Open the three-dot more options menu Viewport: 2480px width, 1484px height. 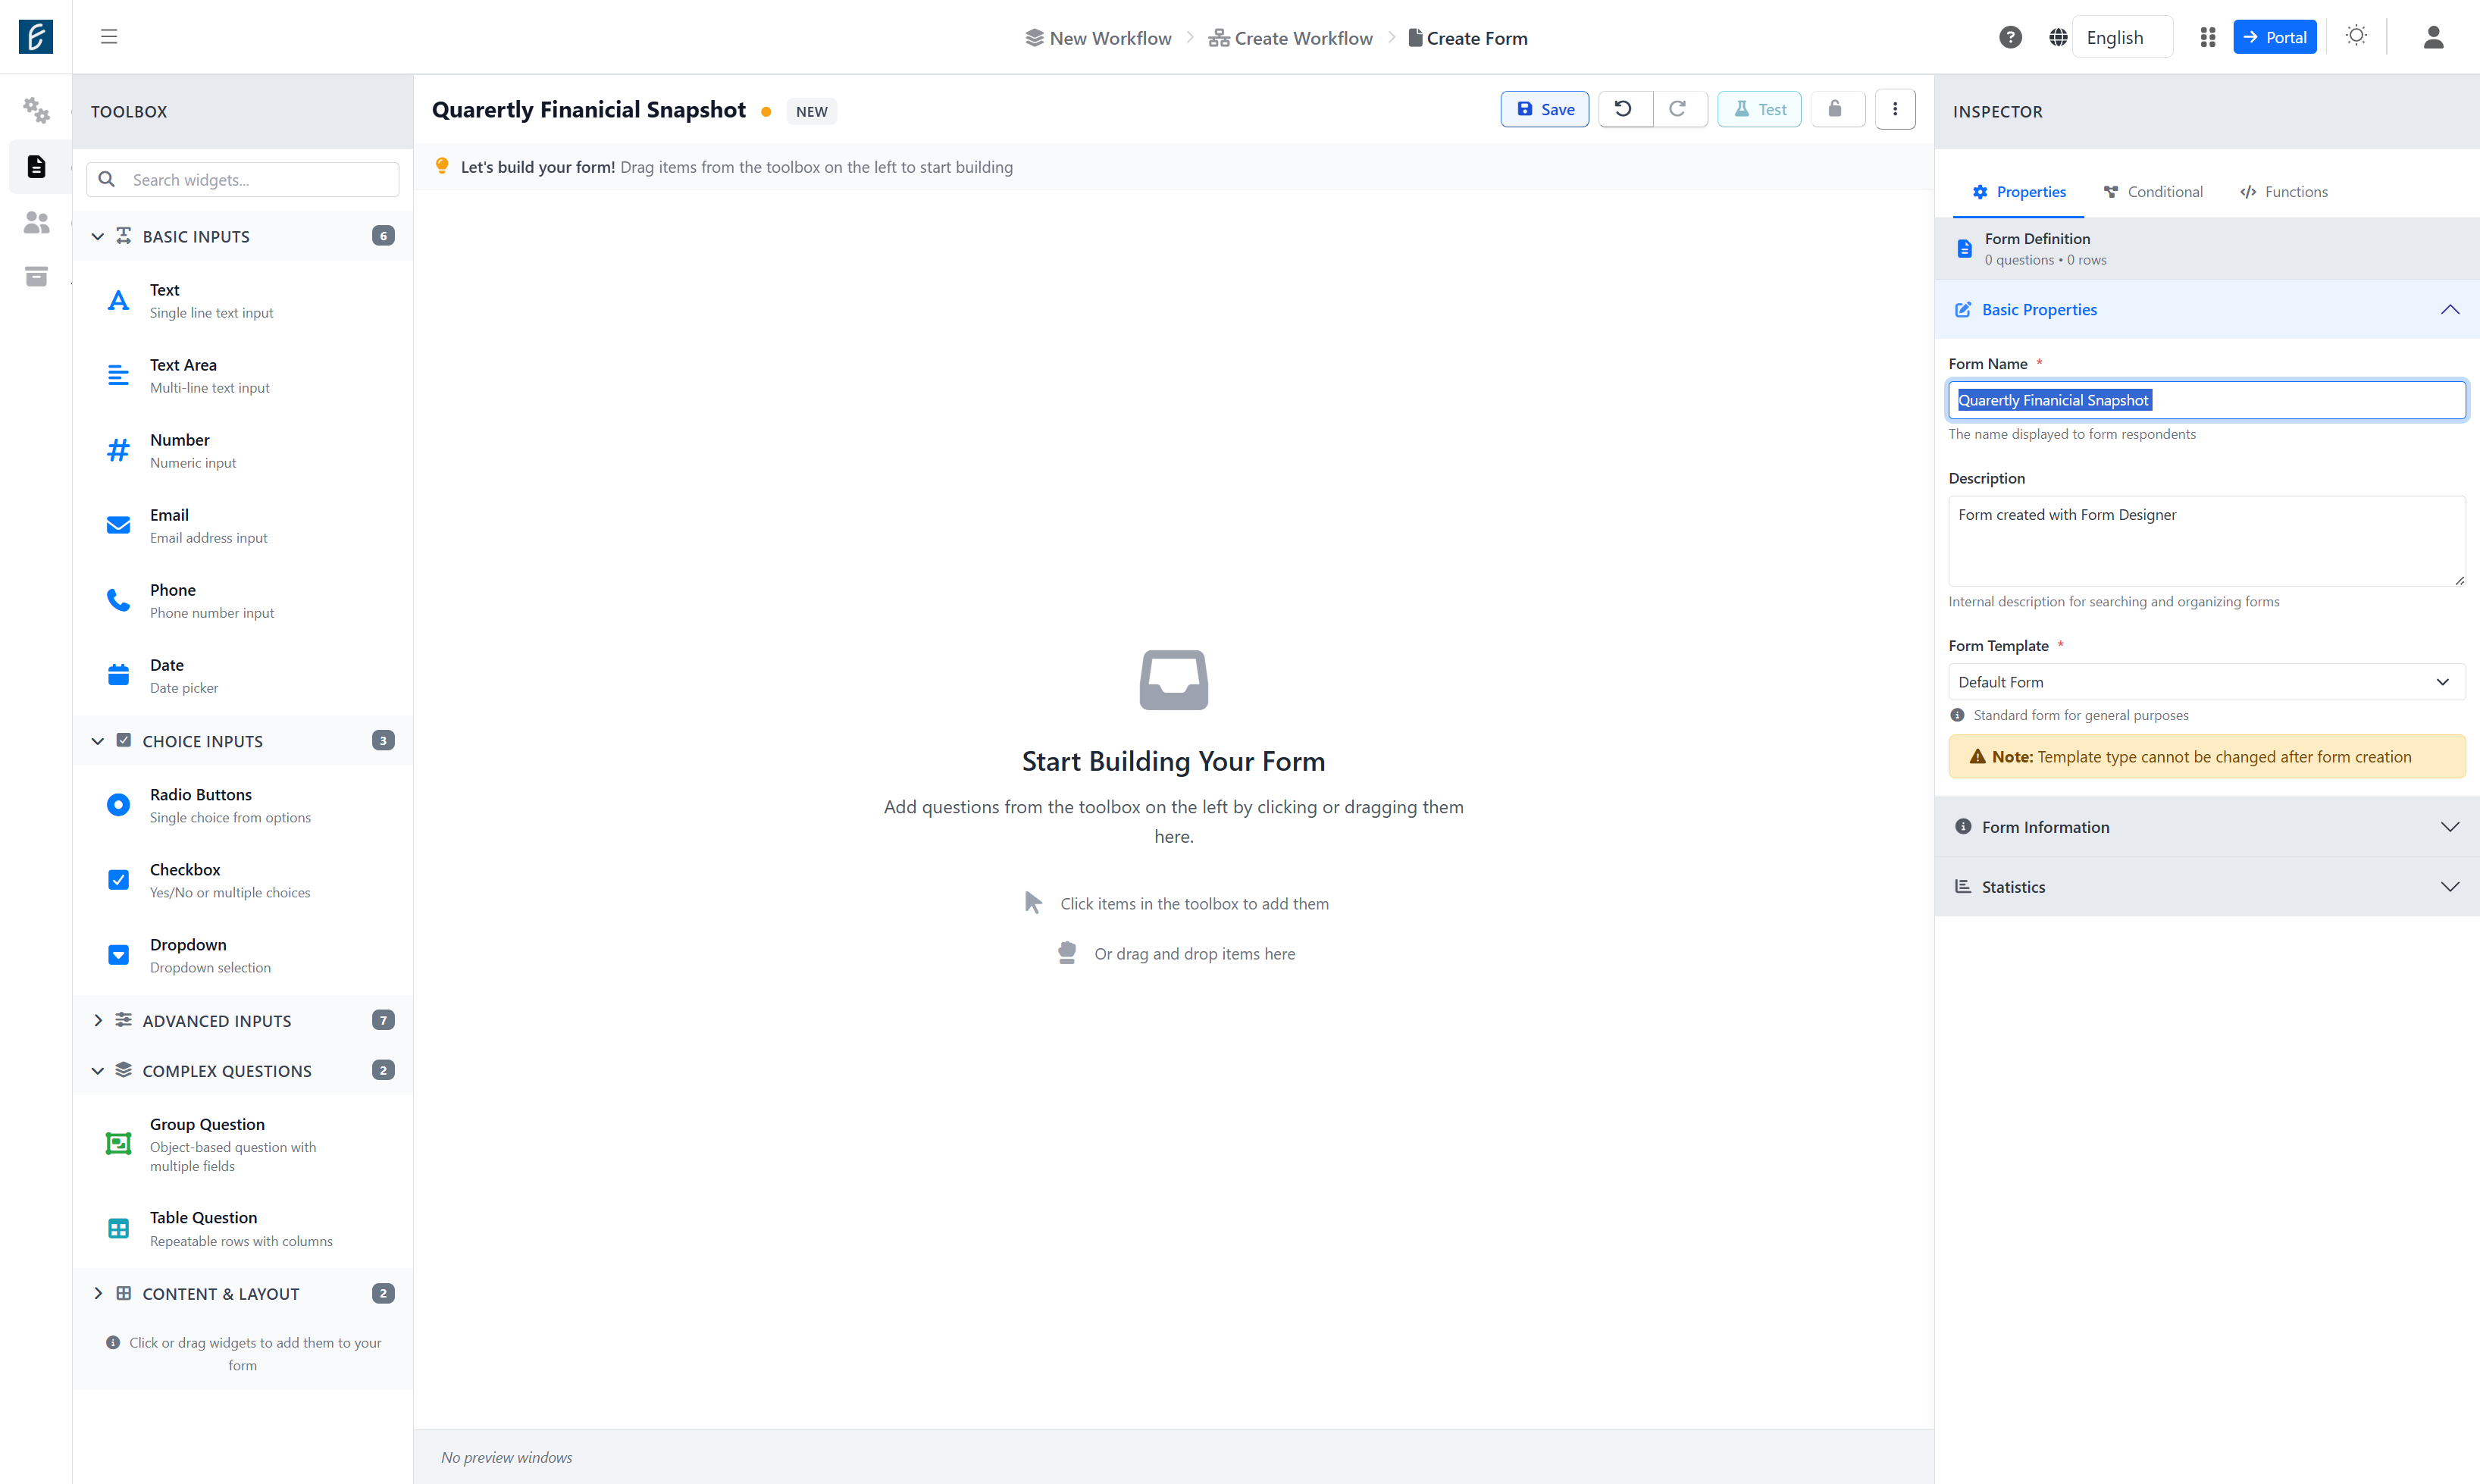tap(1895, 109)
